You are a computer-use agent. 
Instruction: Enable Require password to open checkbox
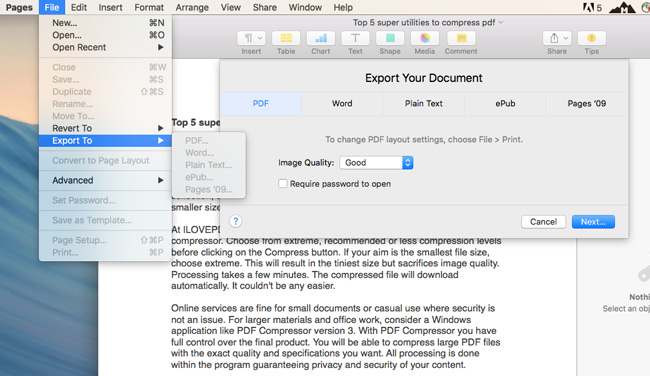point(283,184)
